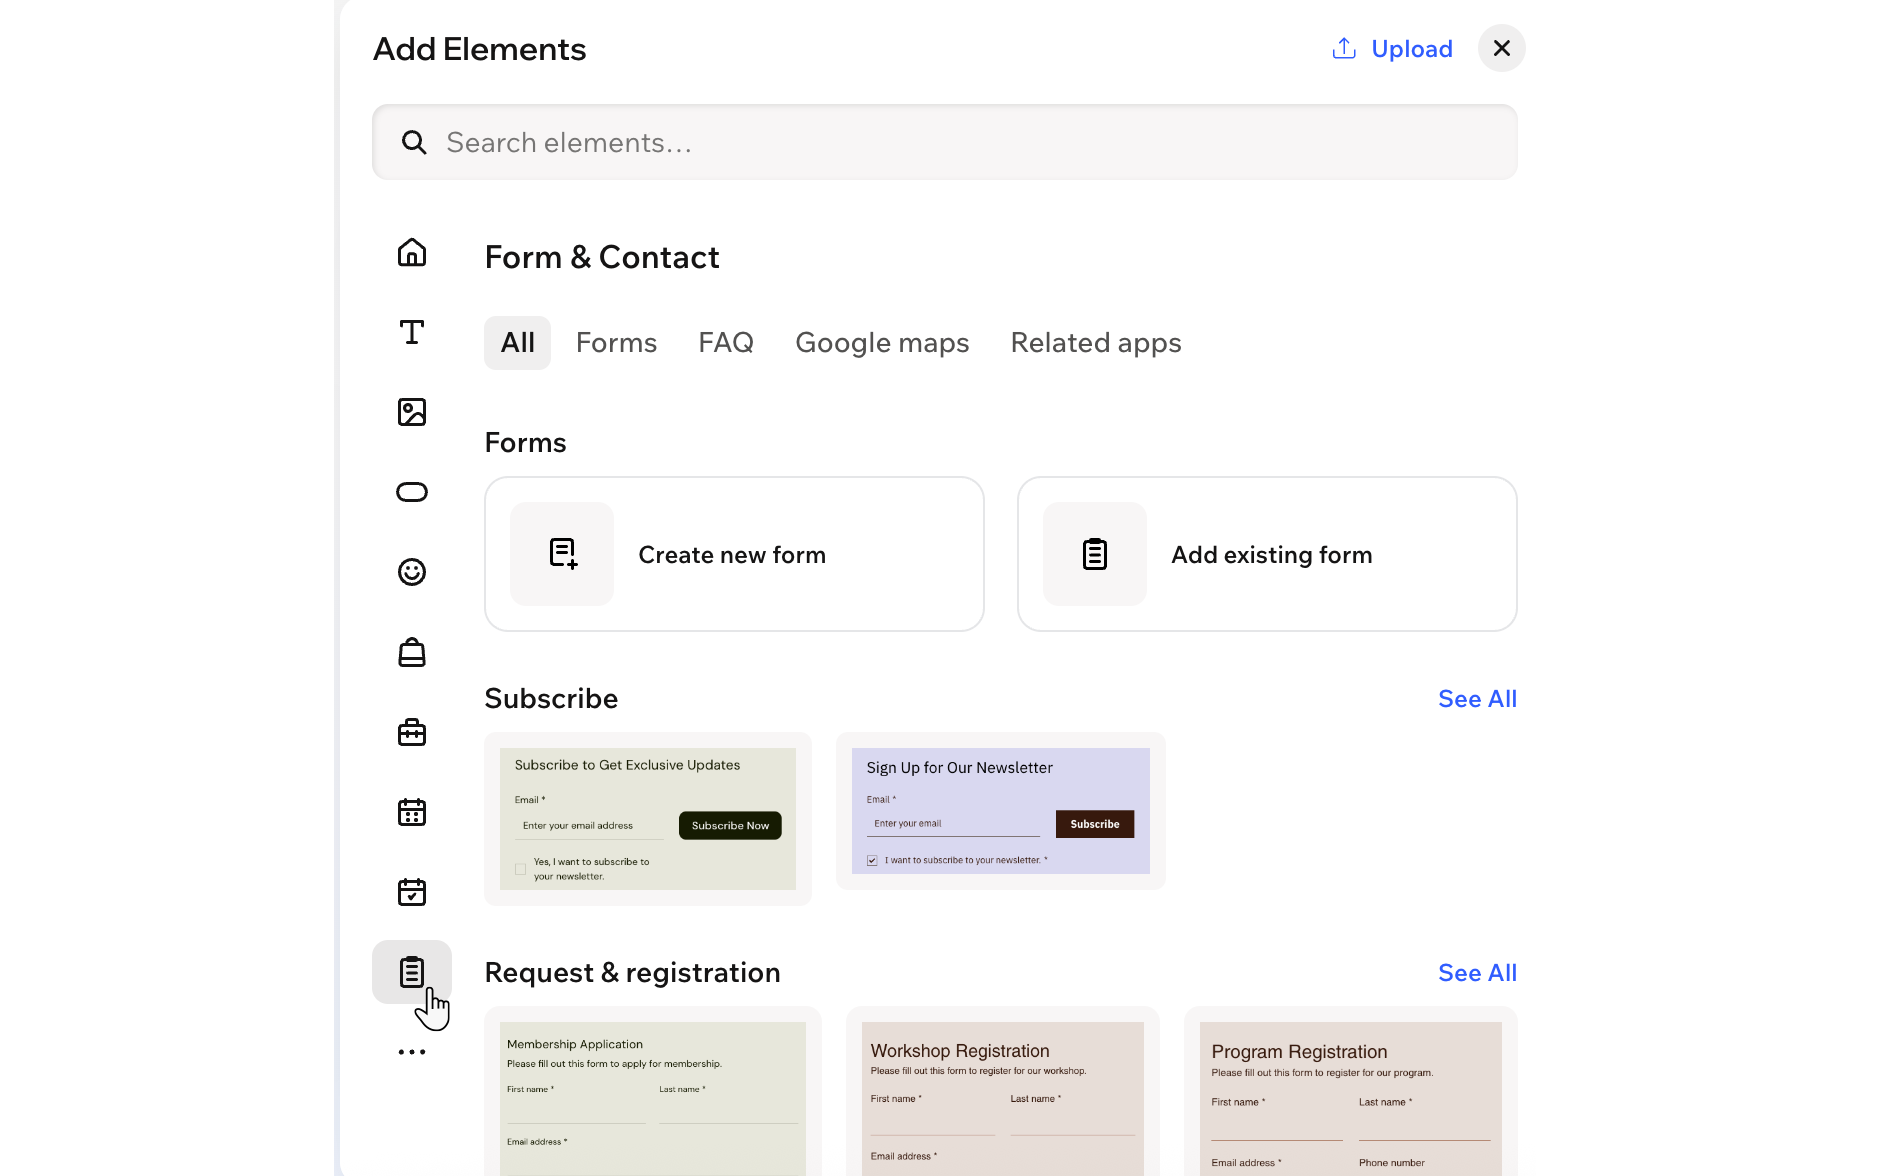The width and height of the screenshot is (1902, 1176).
Task: Open the Home category in sidebar
Action: tap(412, 252)
